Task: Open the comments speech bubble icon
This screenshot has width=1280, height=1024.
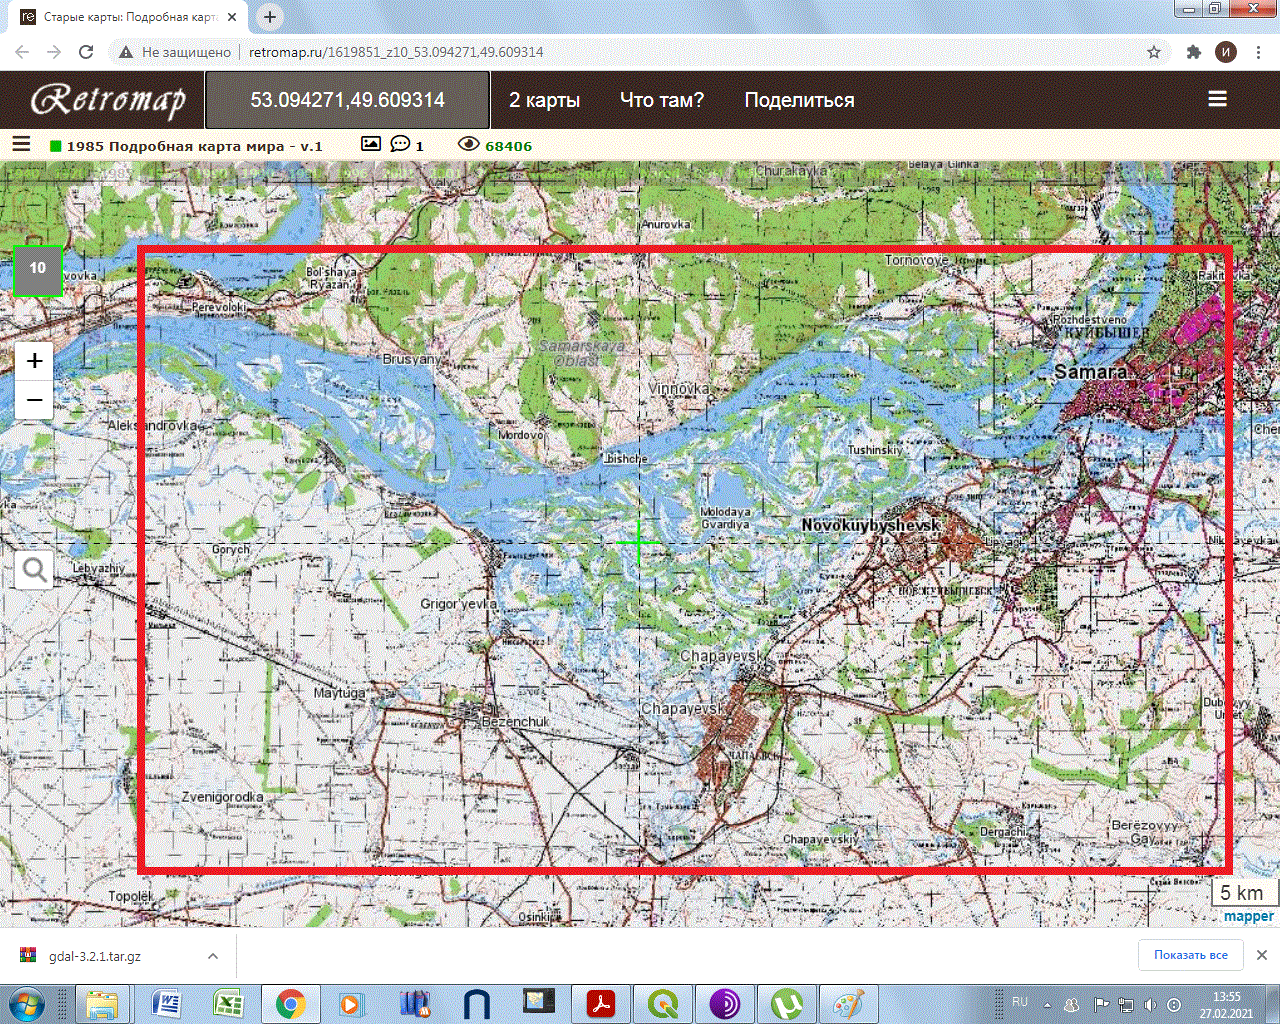Action: [x=400, y=144]
